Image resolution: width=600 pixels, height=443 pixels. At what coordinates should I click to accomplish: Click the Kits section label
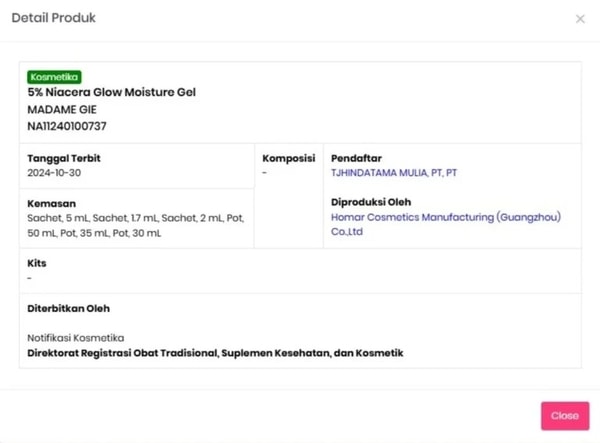pyautogui.click(x=37, y=263)
